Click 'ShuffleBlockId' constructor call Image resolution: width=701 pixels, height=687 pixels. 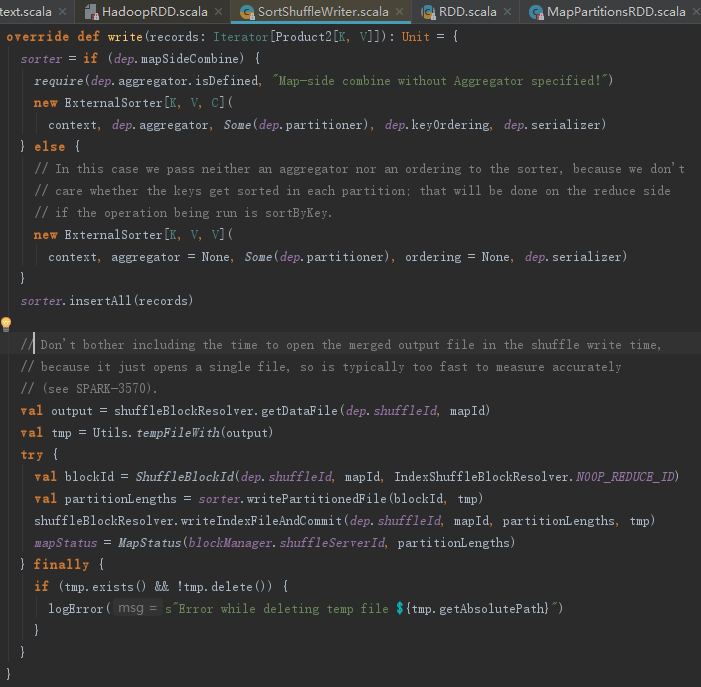[x=185, y=477]
